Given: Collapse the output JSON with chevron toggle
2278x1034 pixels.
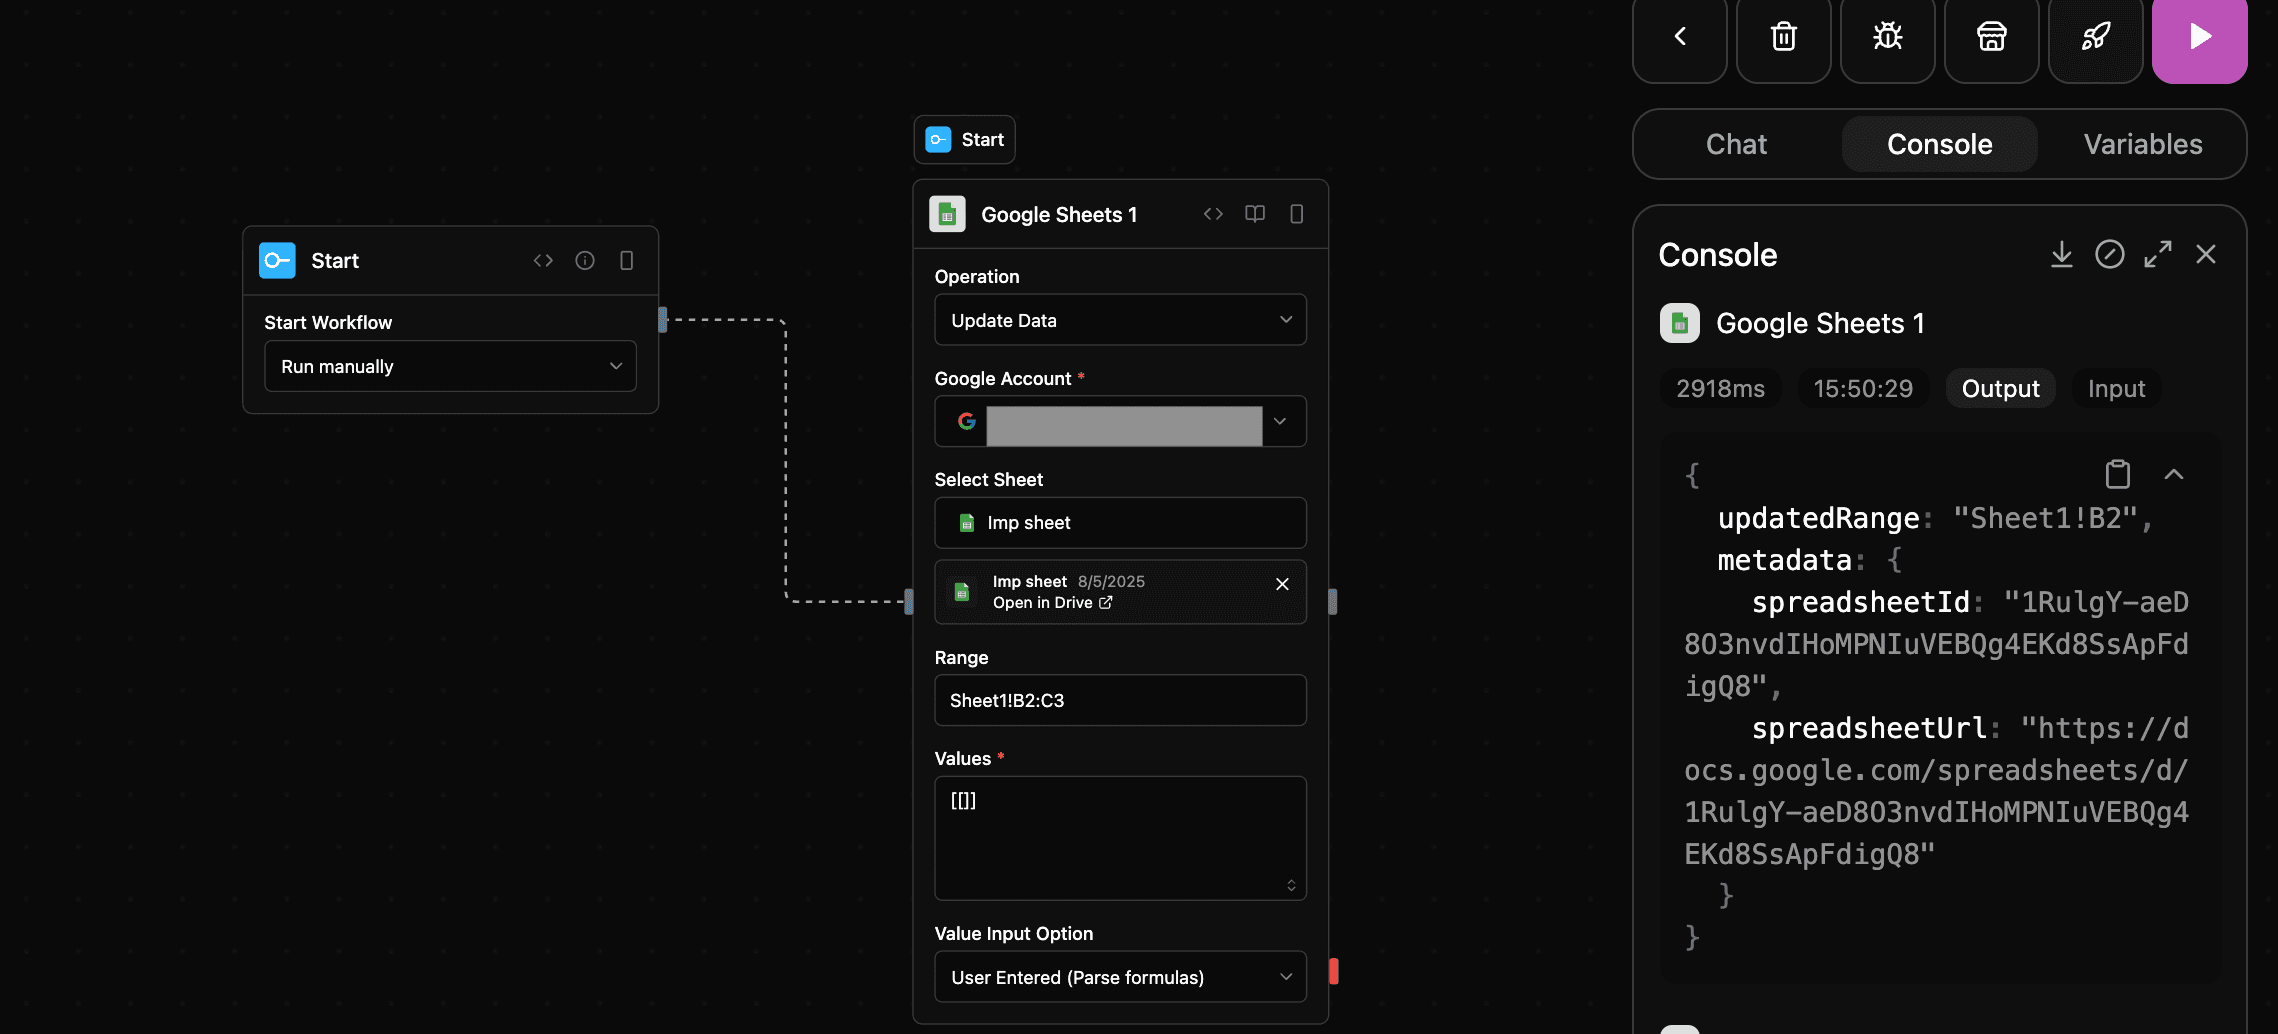Looking at the screenshot, I should tap(2175, 474).
